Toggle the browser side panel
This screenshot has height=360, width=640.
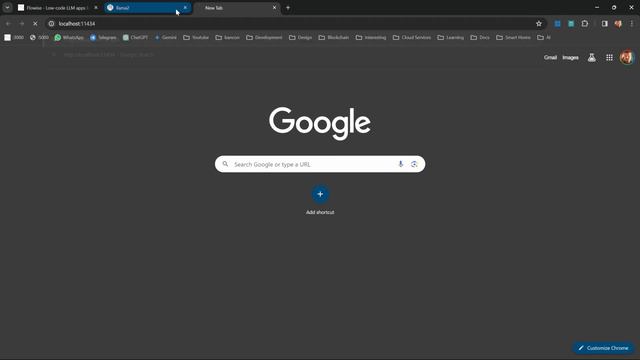tap(604, 24)
